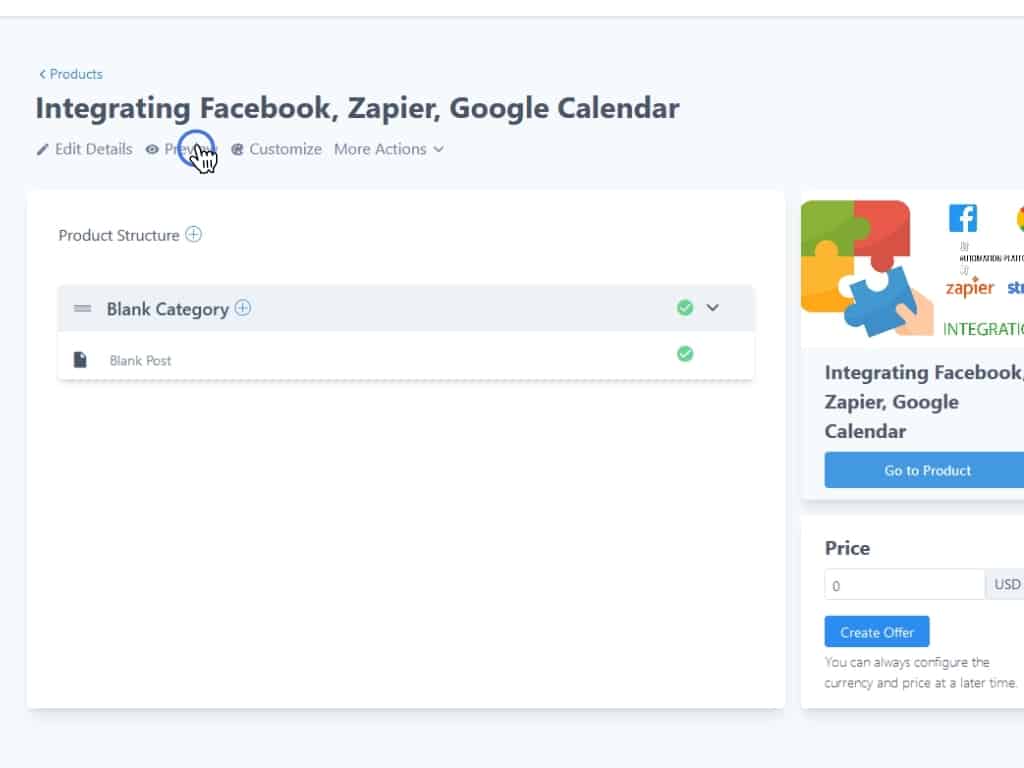Click the Customize palette icon
This screenshot has height=768, width=1024.
point(237,150)
